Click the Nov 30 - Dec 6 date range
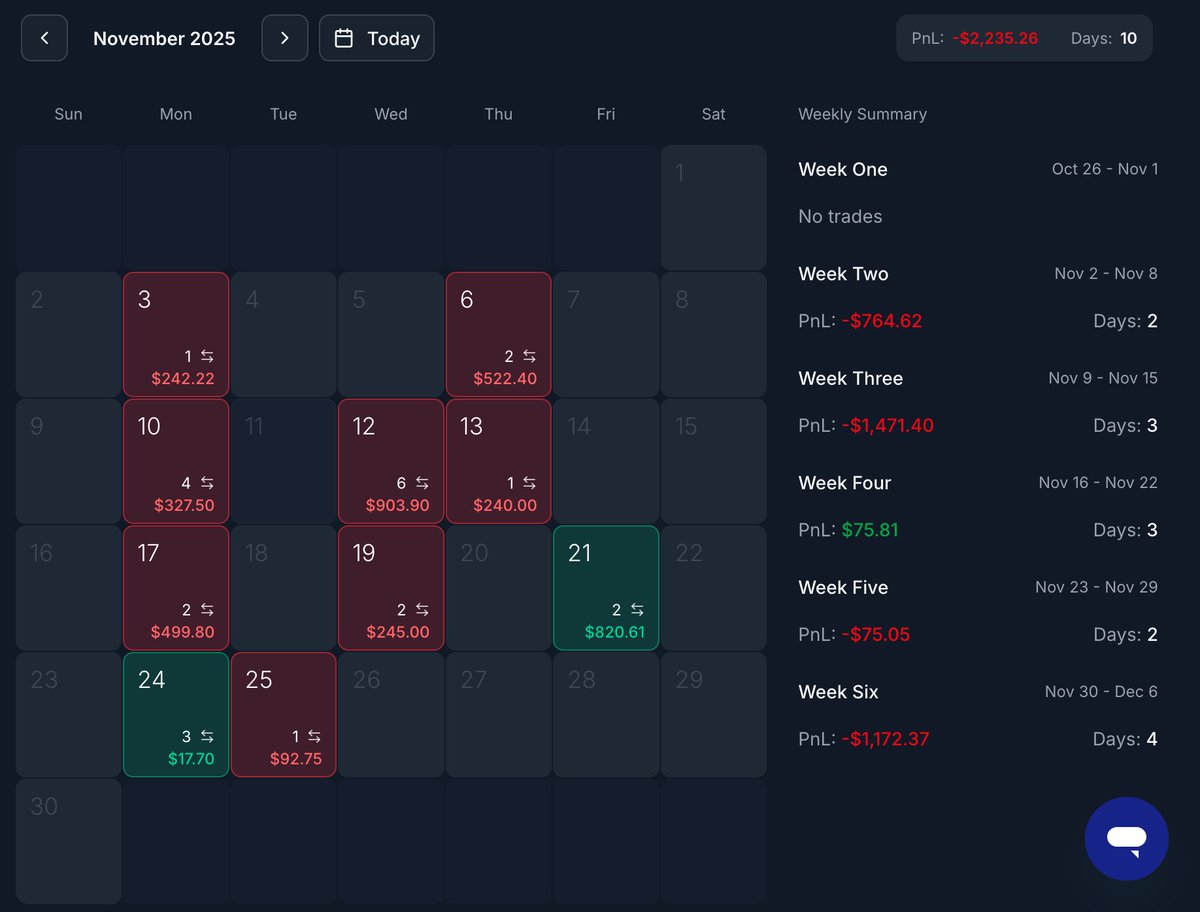Viewport: 1200px width, 912px height. tap(1101, 692)
